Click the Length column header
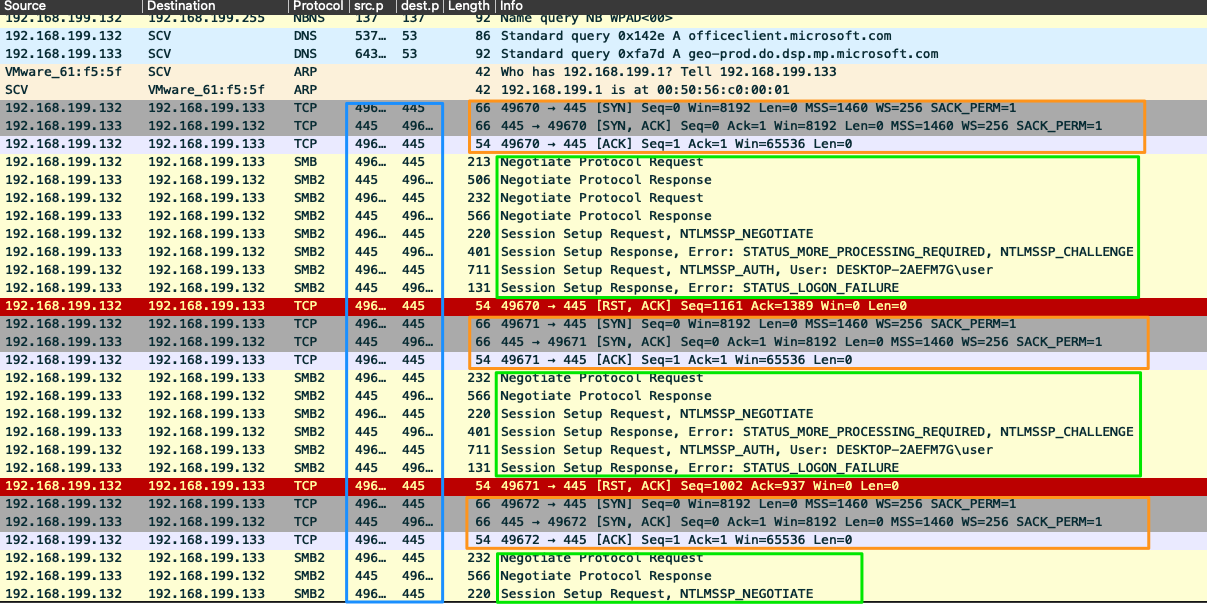Image resolution: width=1207 pixels, height=604 pixels. point(468,6)
